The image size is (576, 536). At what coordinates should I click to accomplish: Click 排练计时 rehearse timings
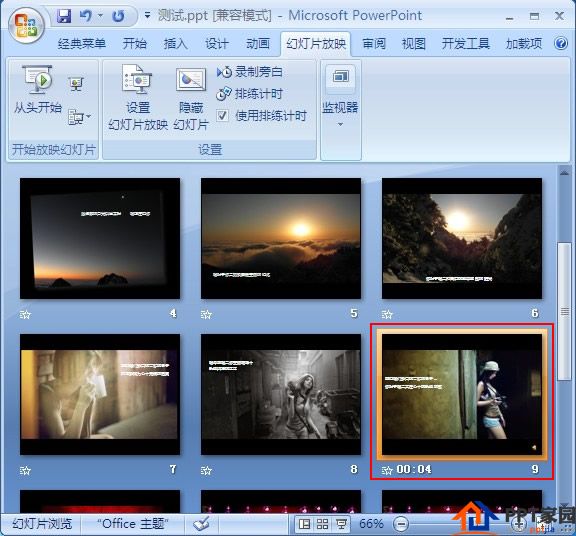click(x=250, y=94)
